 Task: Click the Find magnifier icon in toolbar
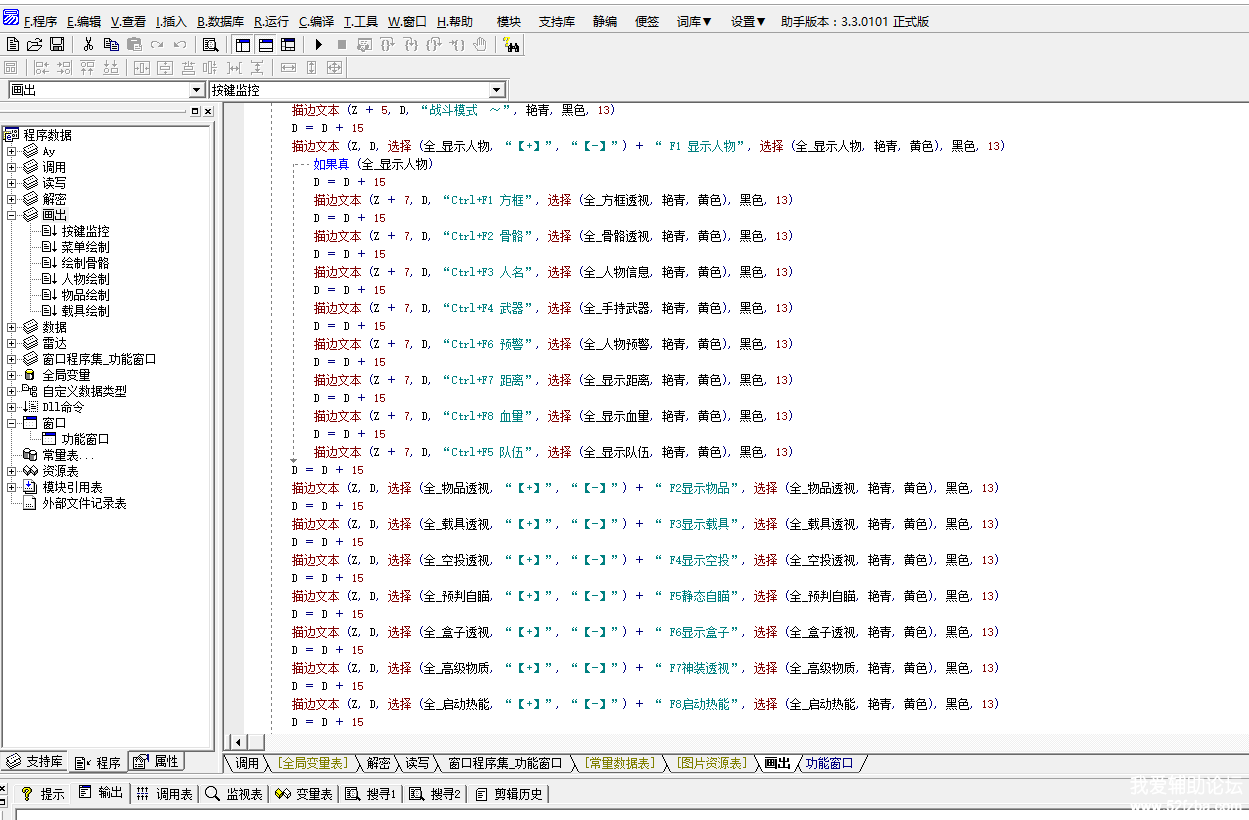pos(210,44)
